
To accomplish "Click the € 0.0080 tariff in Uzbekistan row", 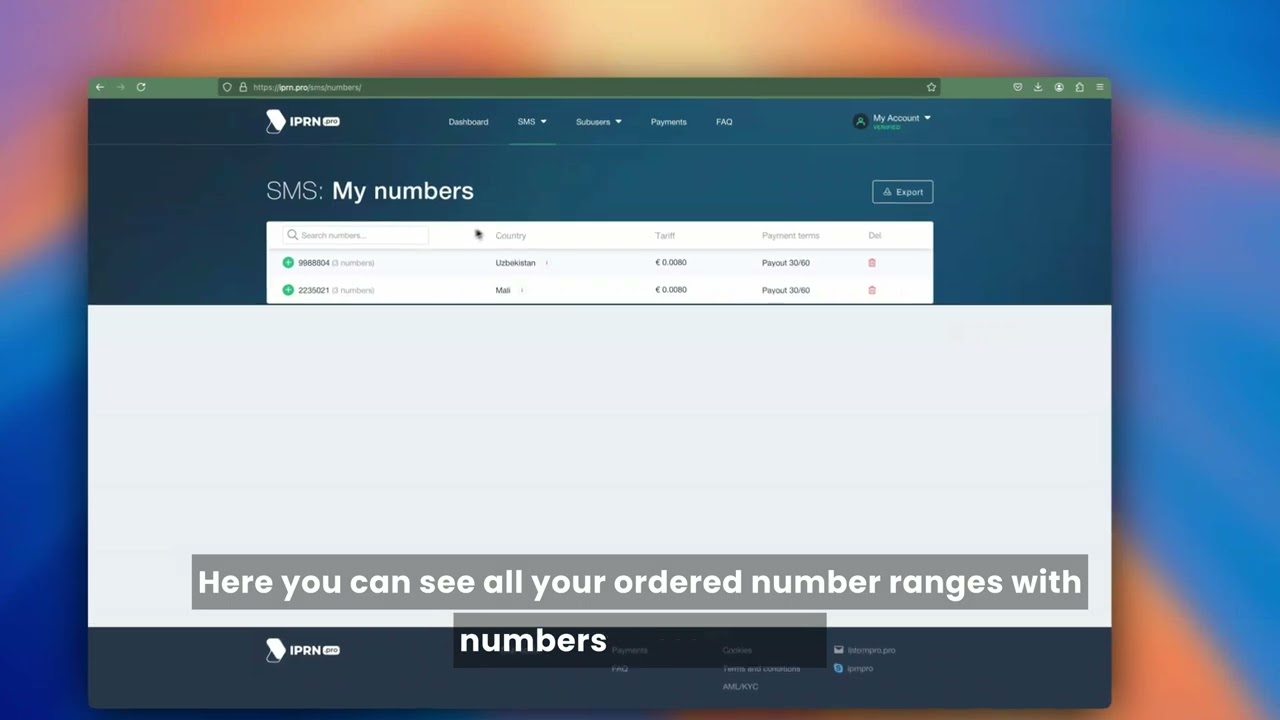I will coord(671,262).
